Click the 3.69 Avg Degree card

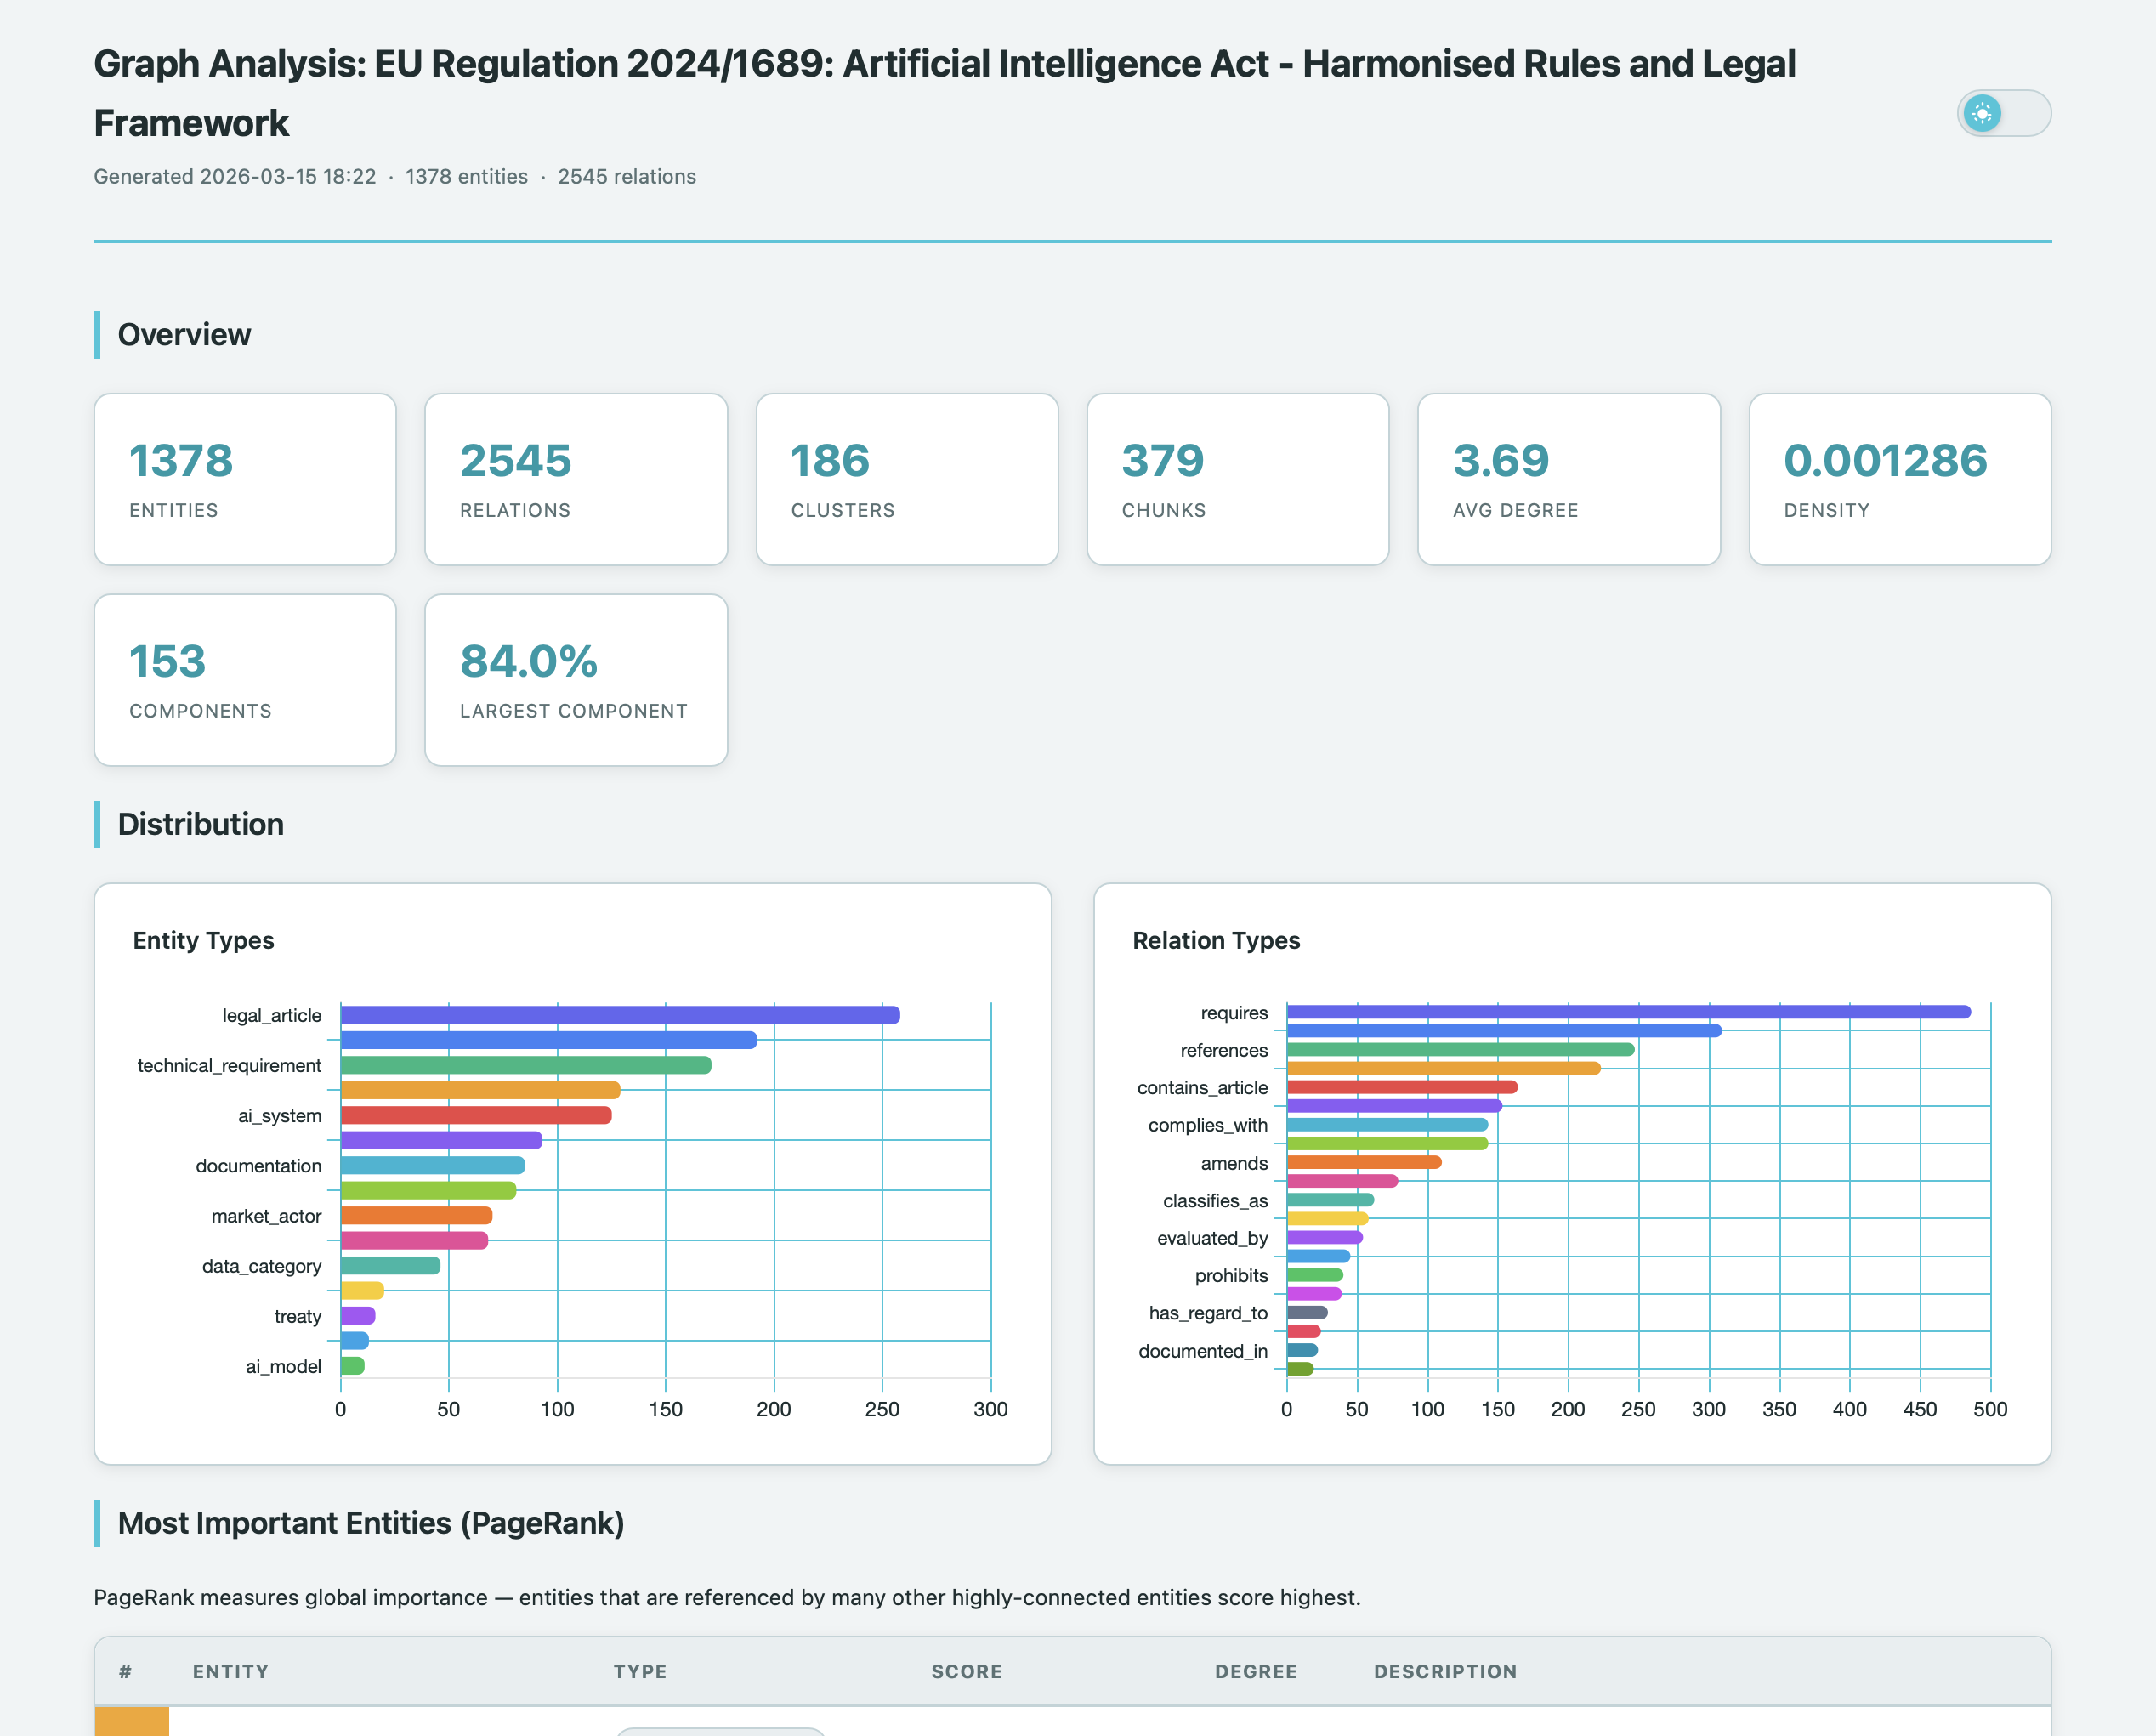coord(1568,479)
